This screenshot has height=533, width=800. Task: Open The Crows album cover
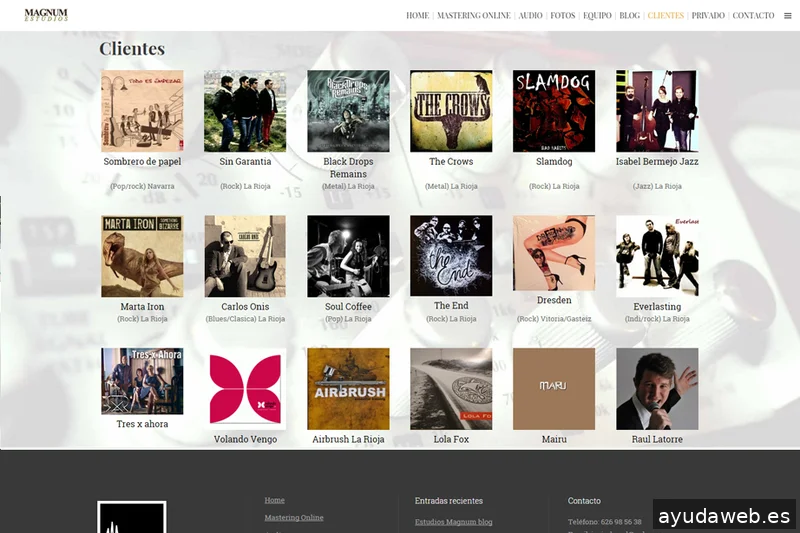[x=451, y=111]
